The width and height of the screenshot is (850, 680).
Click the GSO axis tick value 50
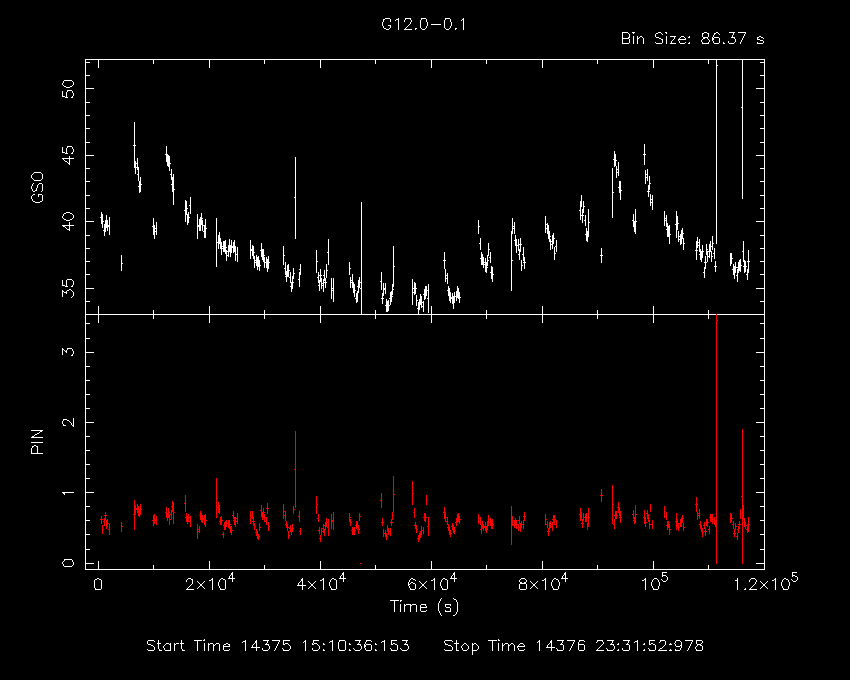[68, 89]
